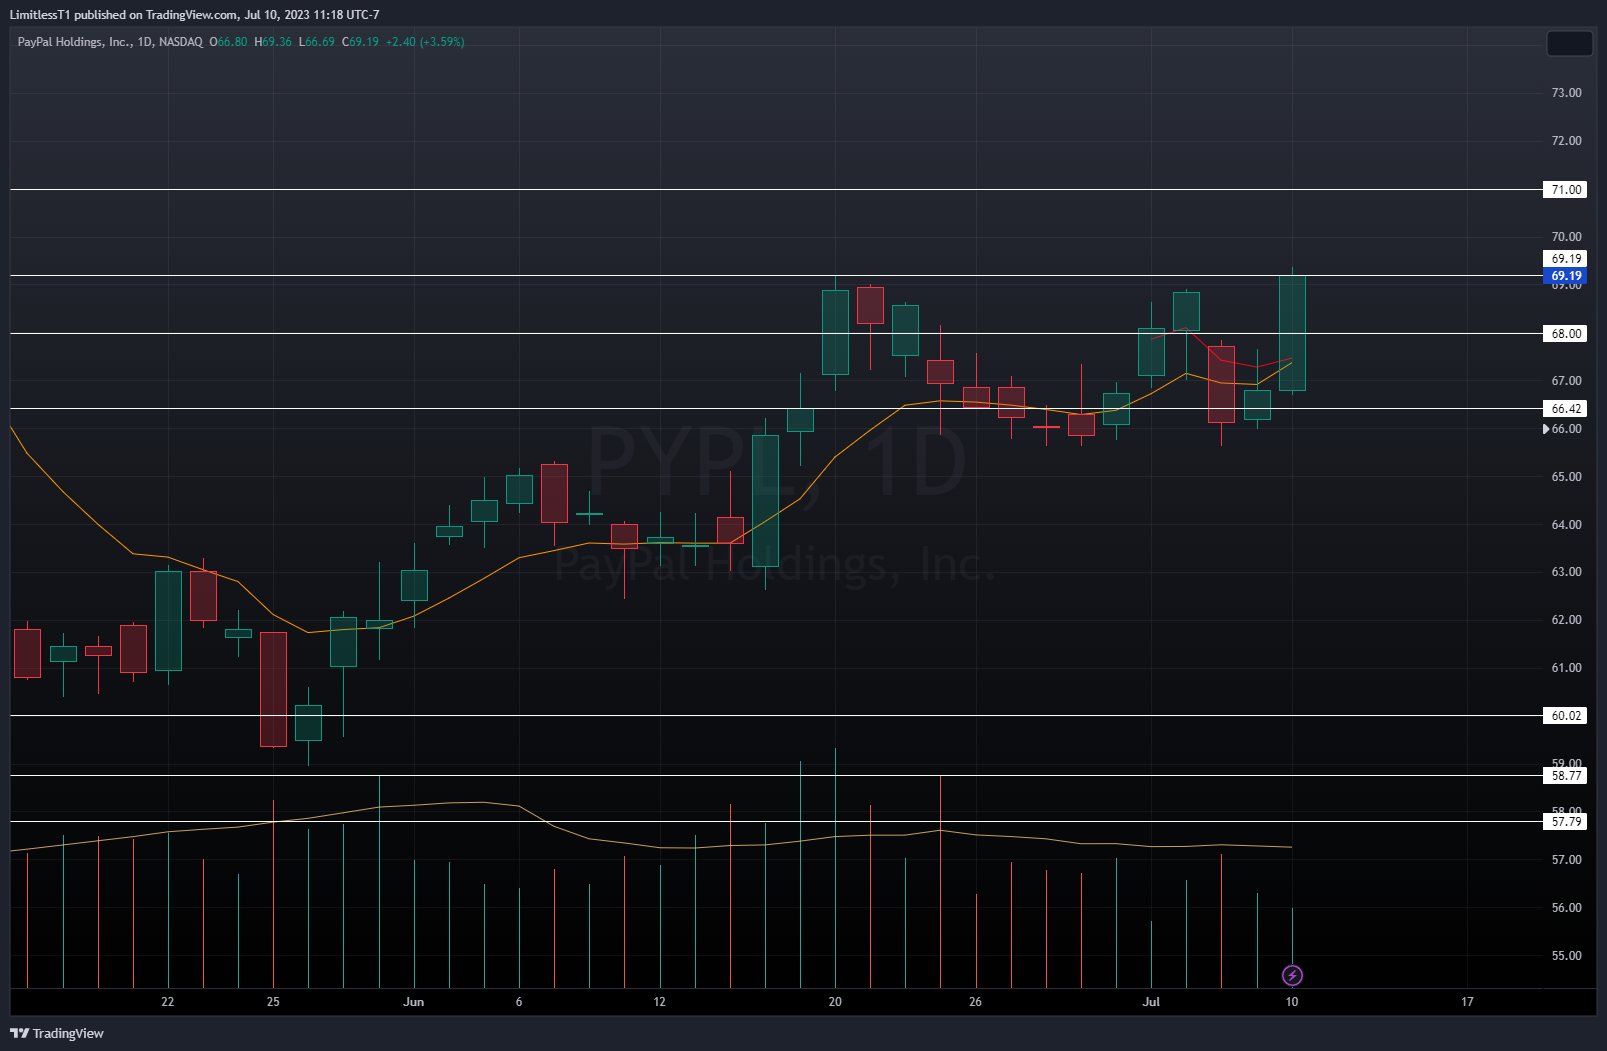Viewport: 1607px width, 1051px height.
Task: Select the 58.77 price line label
Action: 1565,775
